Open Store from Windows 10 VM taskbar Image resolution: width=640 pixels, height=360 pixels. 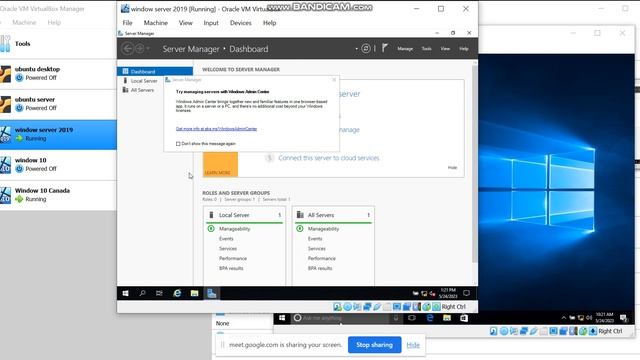(464, 318)
